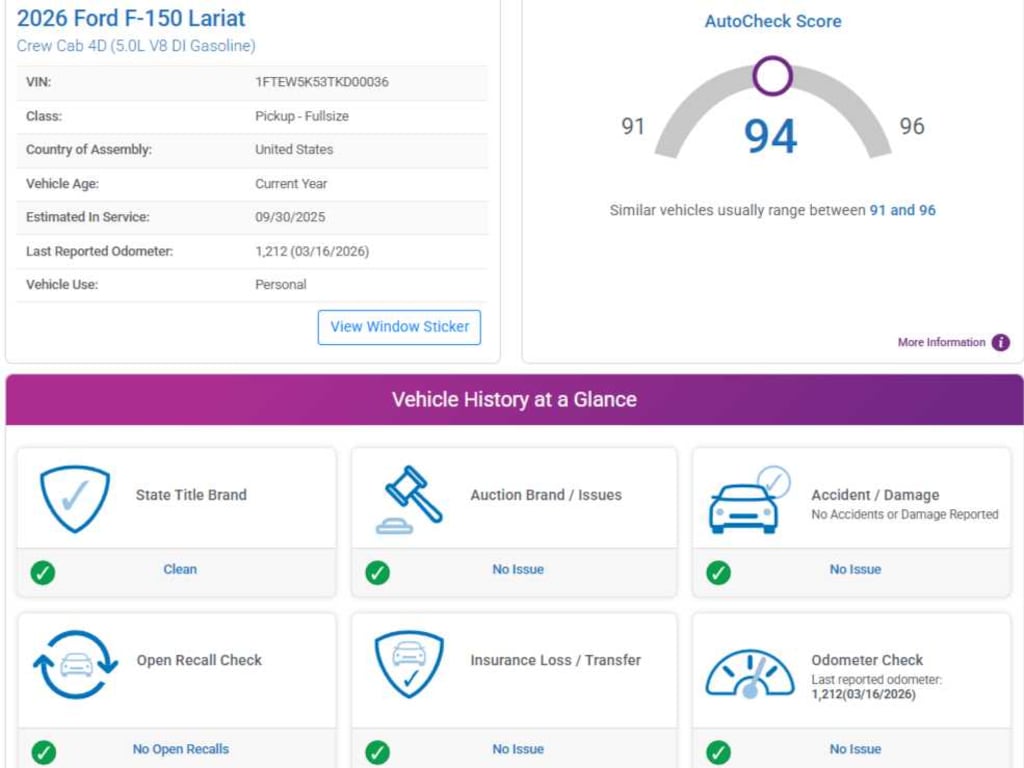Click No Issue under Accident / Damage

click(855, 569)
